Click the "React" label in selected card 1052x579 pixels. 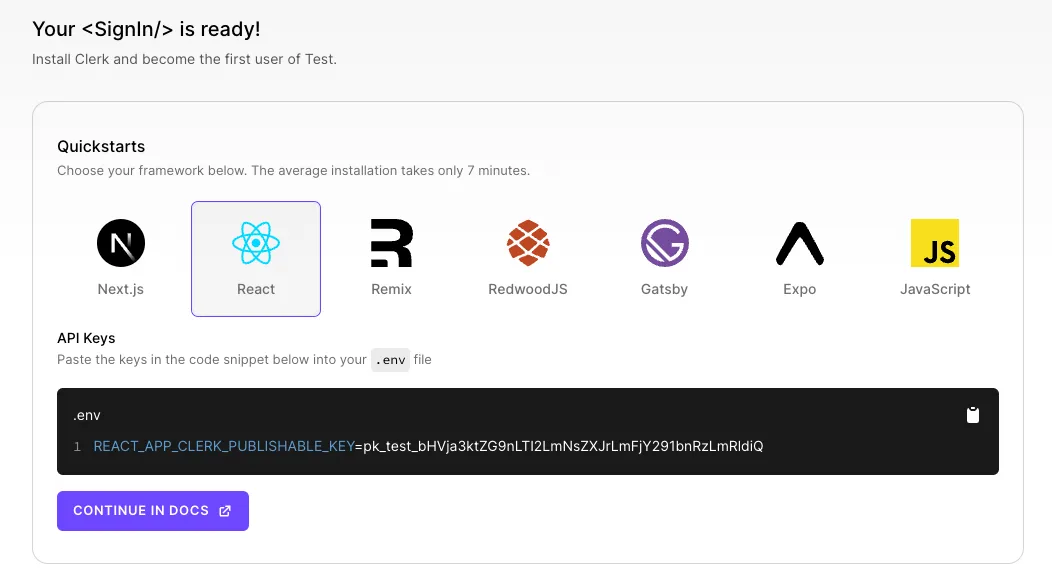(256, 289)
